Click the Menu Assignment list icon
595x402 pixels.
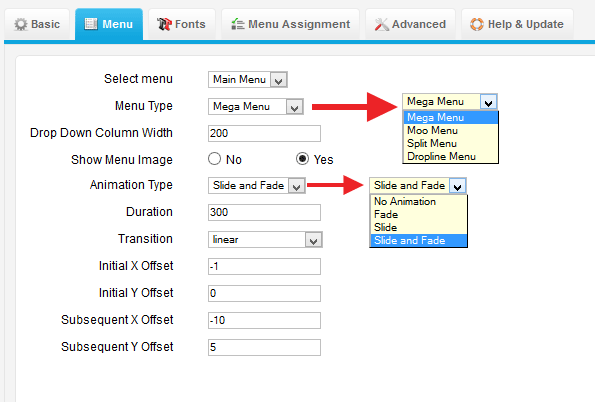(x=238, y=24)
